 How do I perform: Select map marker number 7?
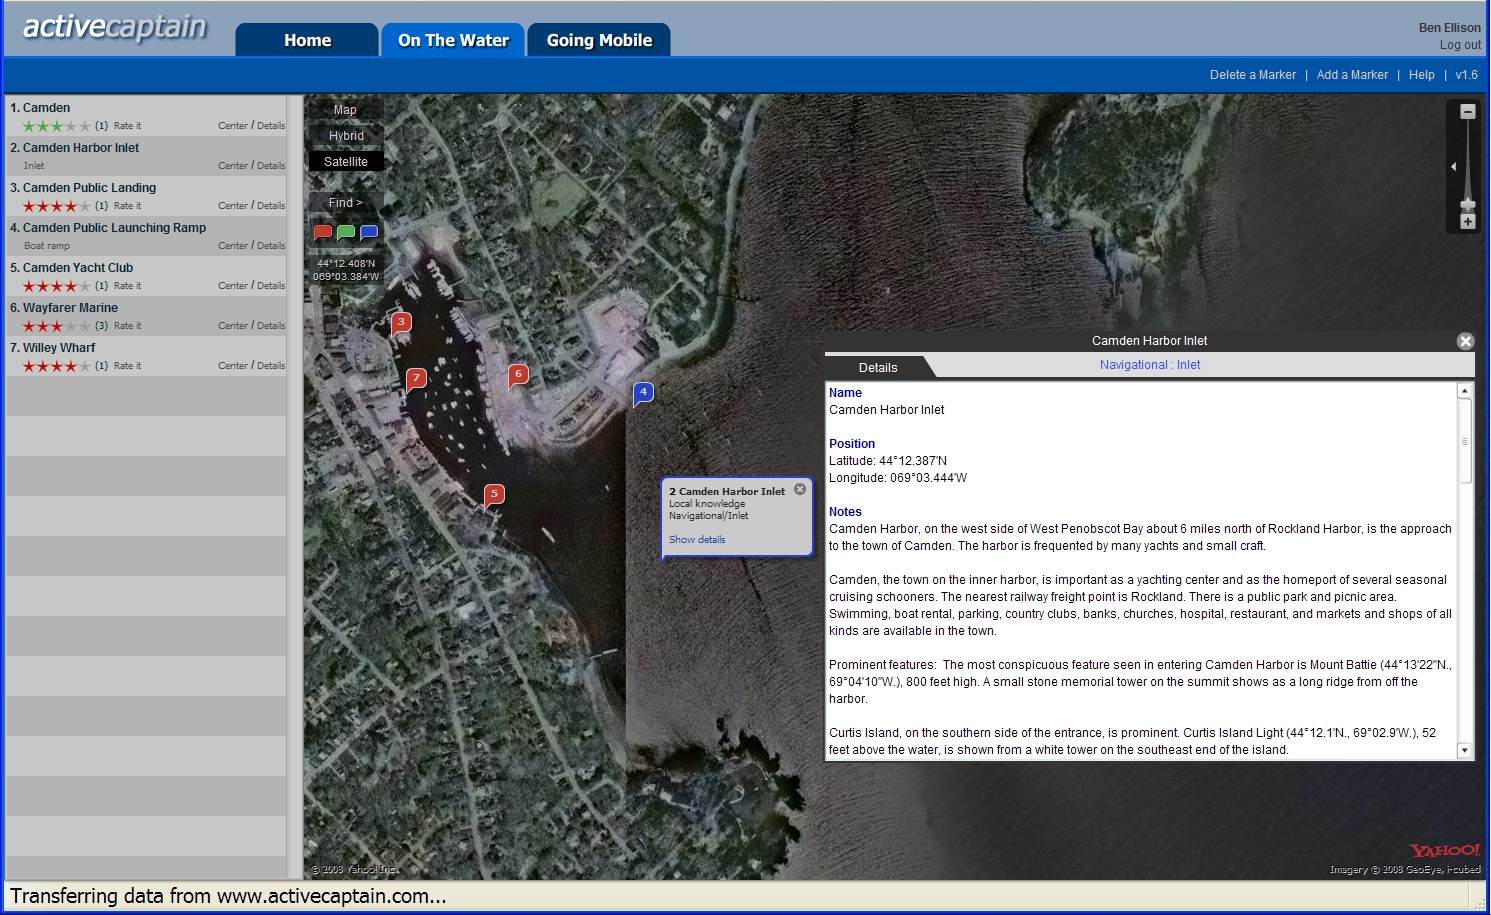coord(416,379)
